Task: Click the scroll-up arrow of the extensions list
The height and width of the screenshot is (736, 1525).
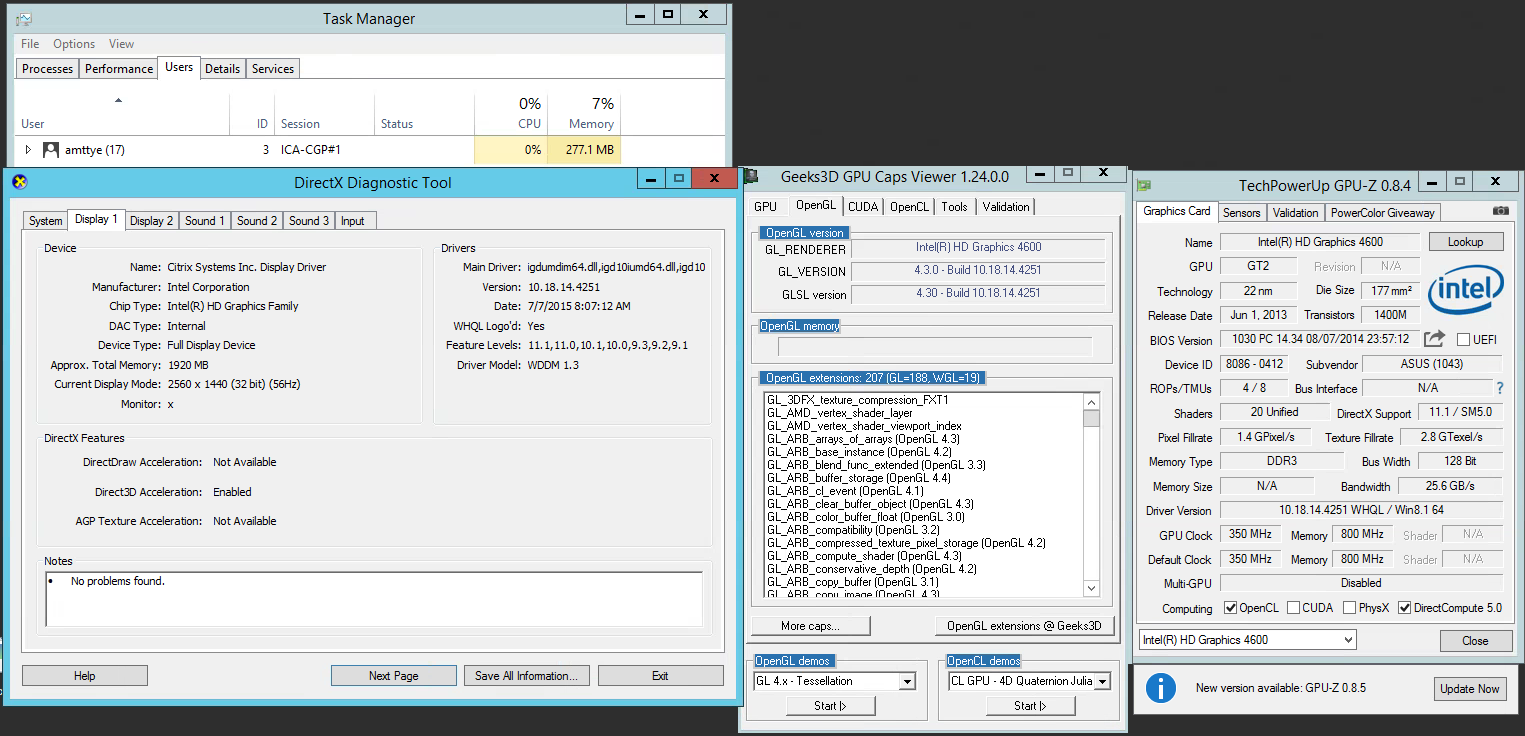Action: [1091, 401]
